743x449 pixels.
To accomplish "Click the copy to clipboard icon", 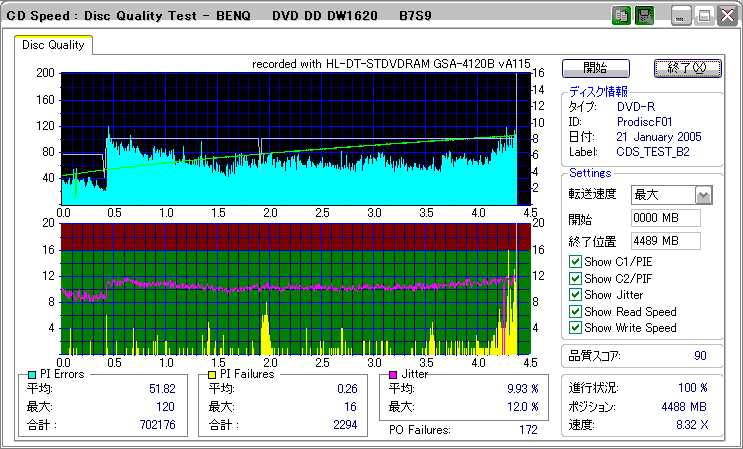I will click(621, 15).
